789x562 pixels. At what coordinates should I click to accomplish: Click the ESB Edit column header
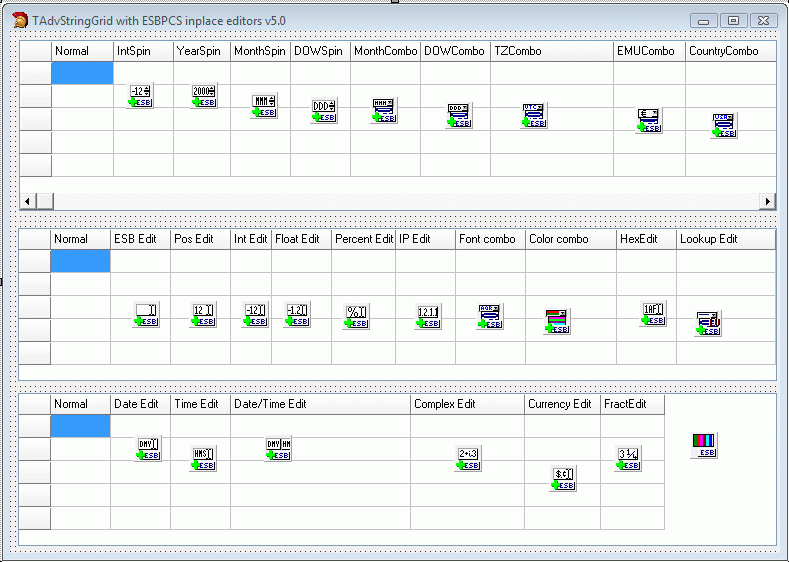[x=140, y=239]
